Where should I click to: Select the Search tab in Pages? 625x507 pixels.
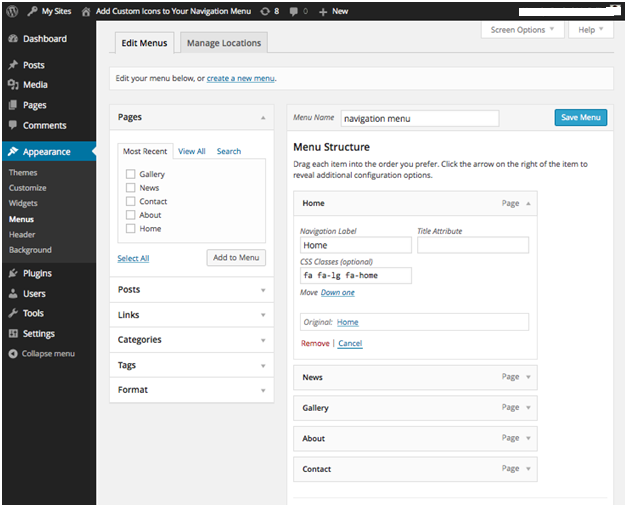[229, 151]
